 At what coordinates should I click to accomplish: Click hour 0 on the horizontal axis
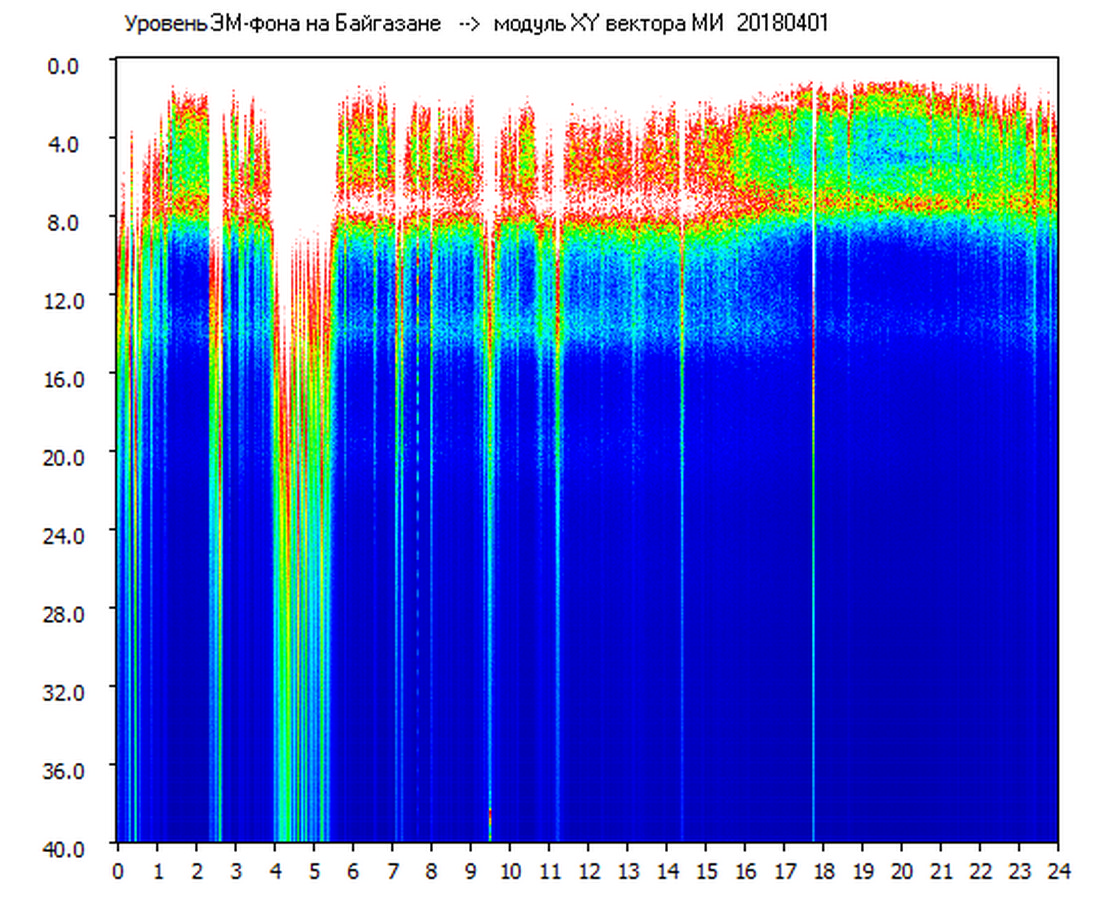click(118, 871)
